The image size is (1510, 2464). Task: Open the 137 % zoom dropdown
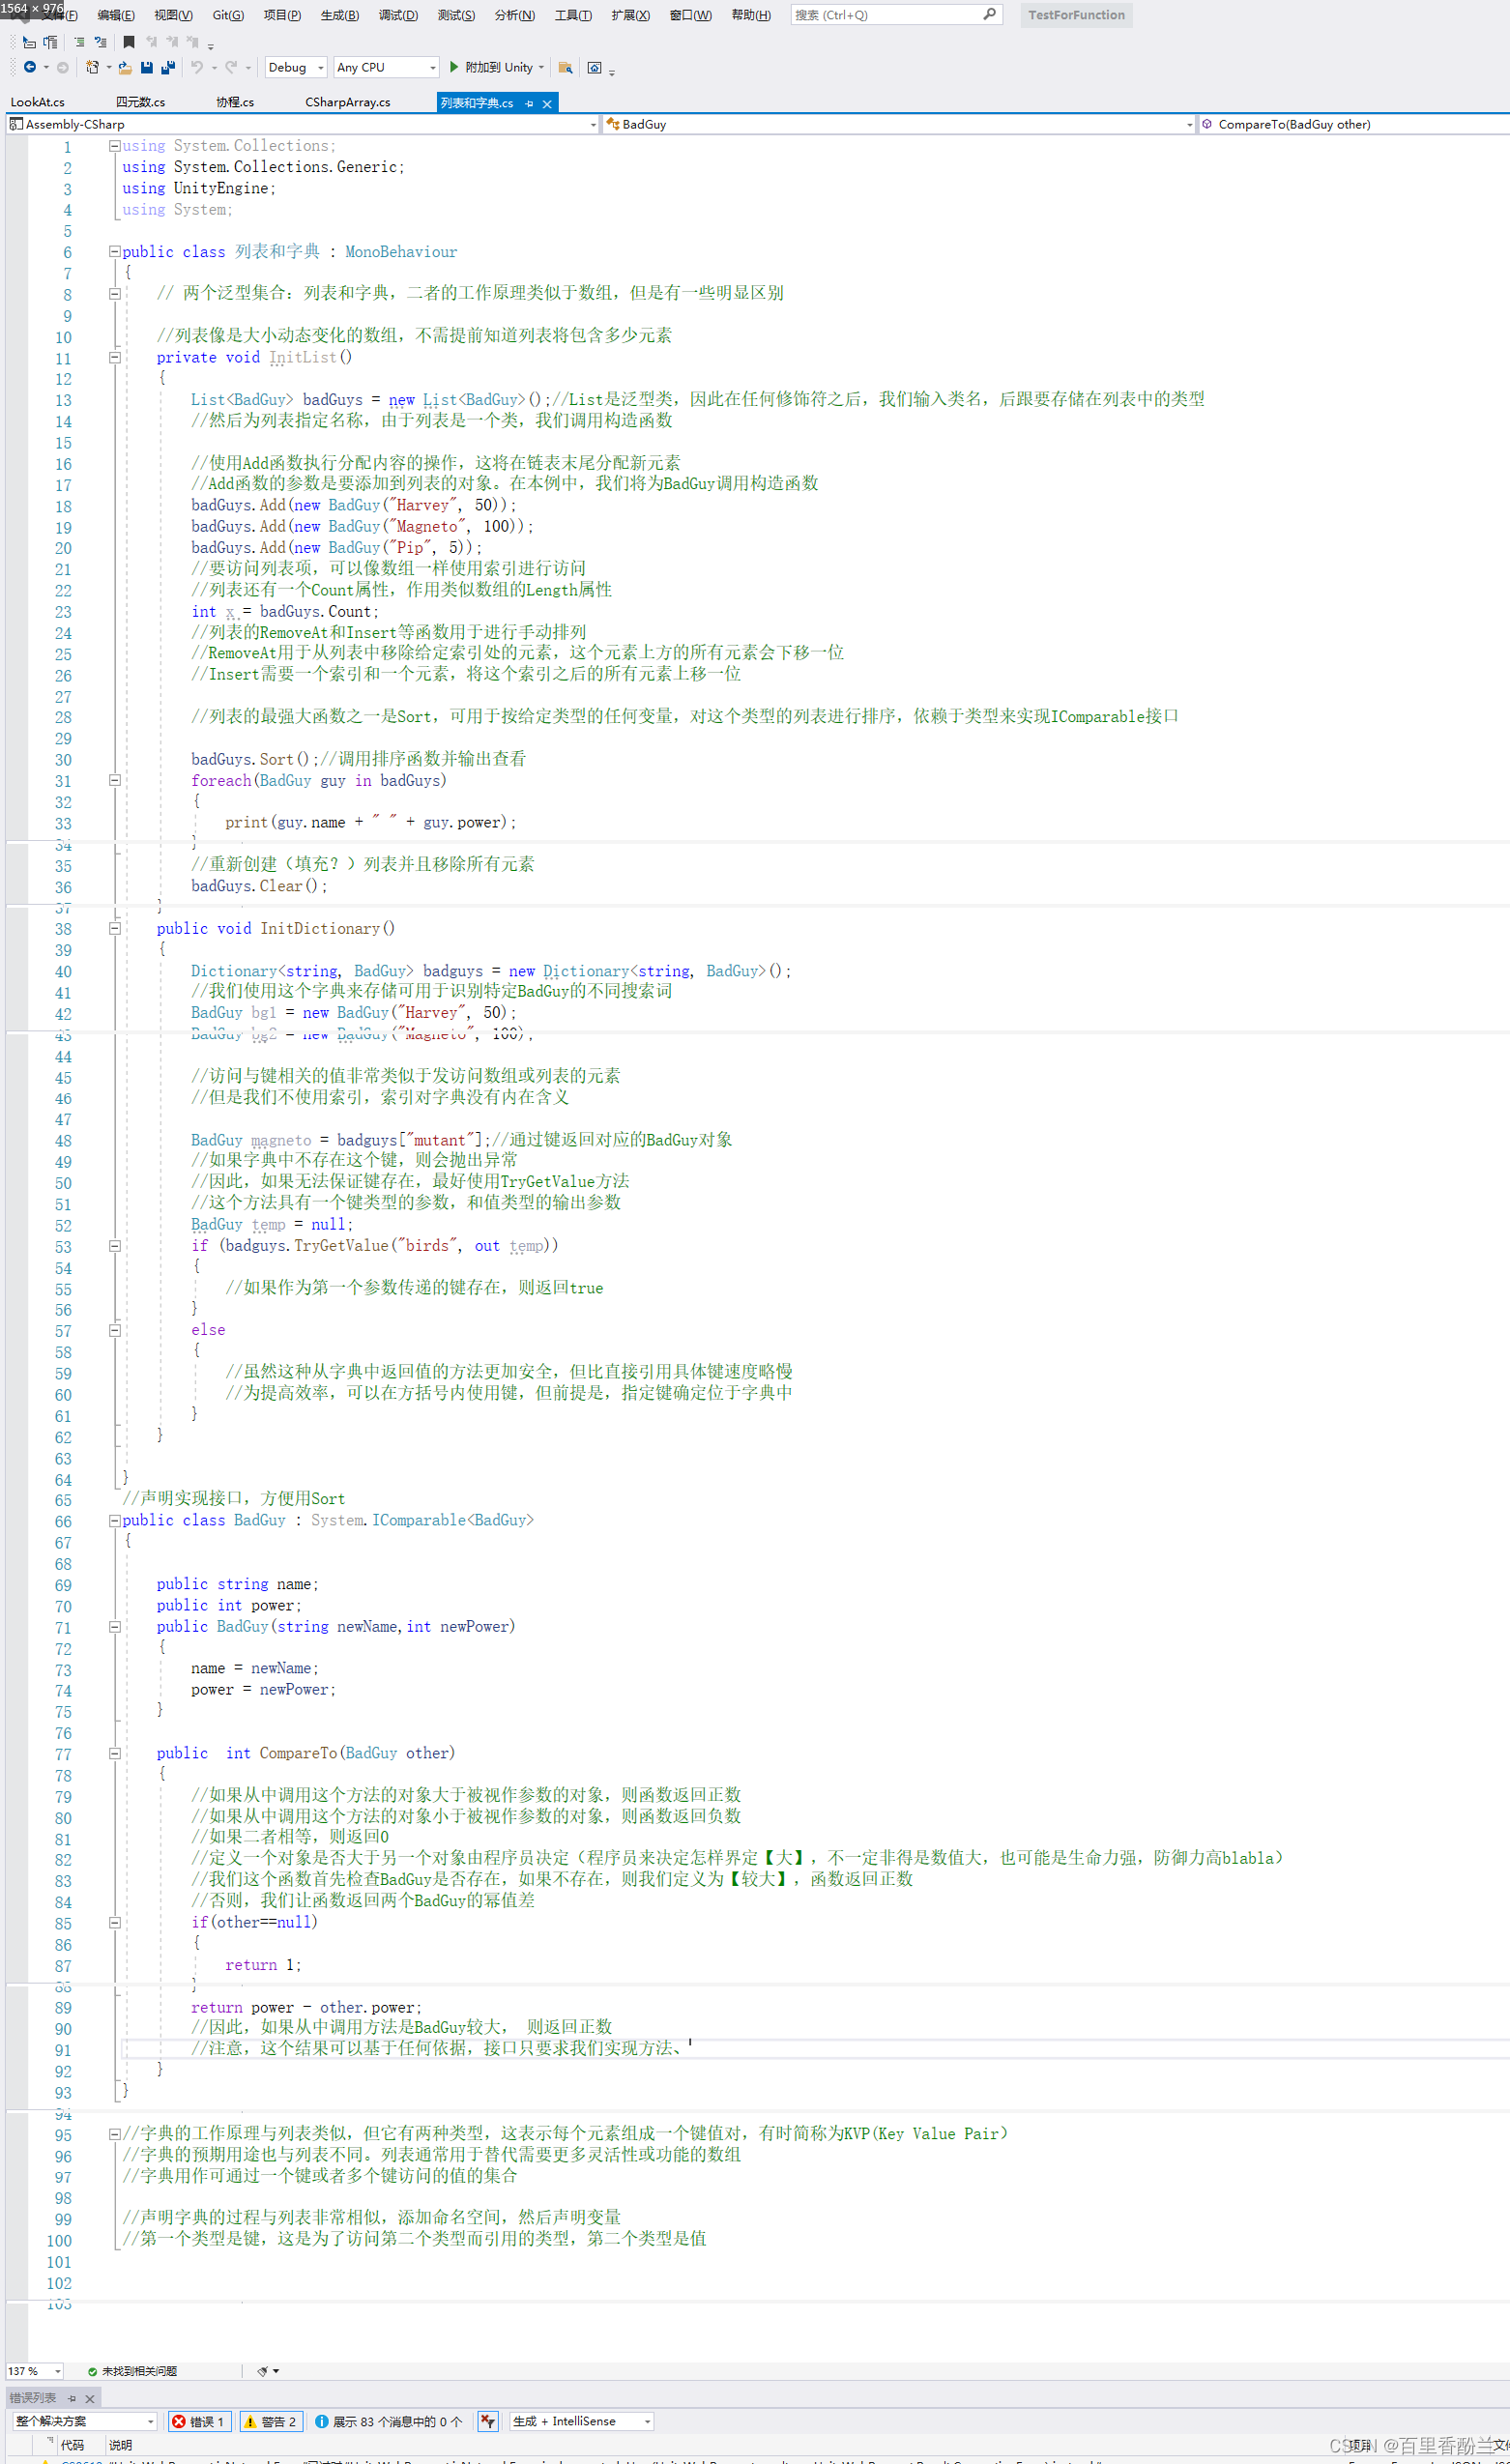pos(35,2371)
